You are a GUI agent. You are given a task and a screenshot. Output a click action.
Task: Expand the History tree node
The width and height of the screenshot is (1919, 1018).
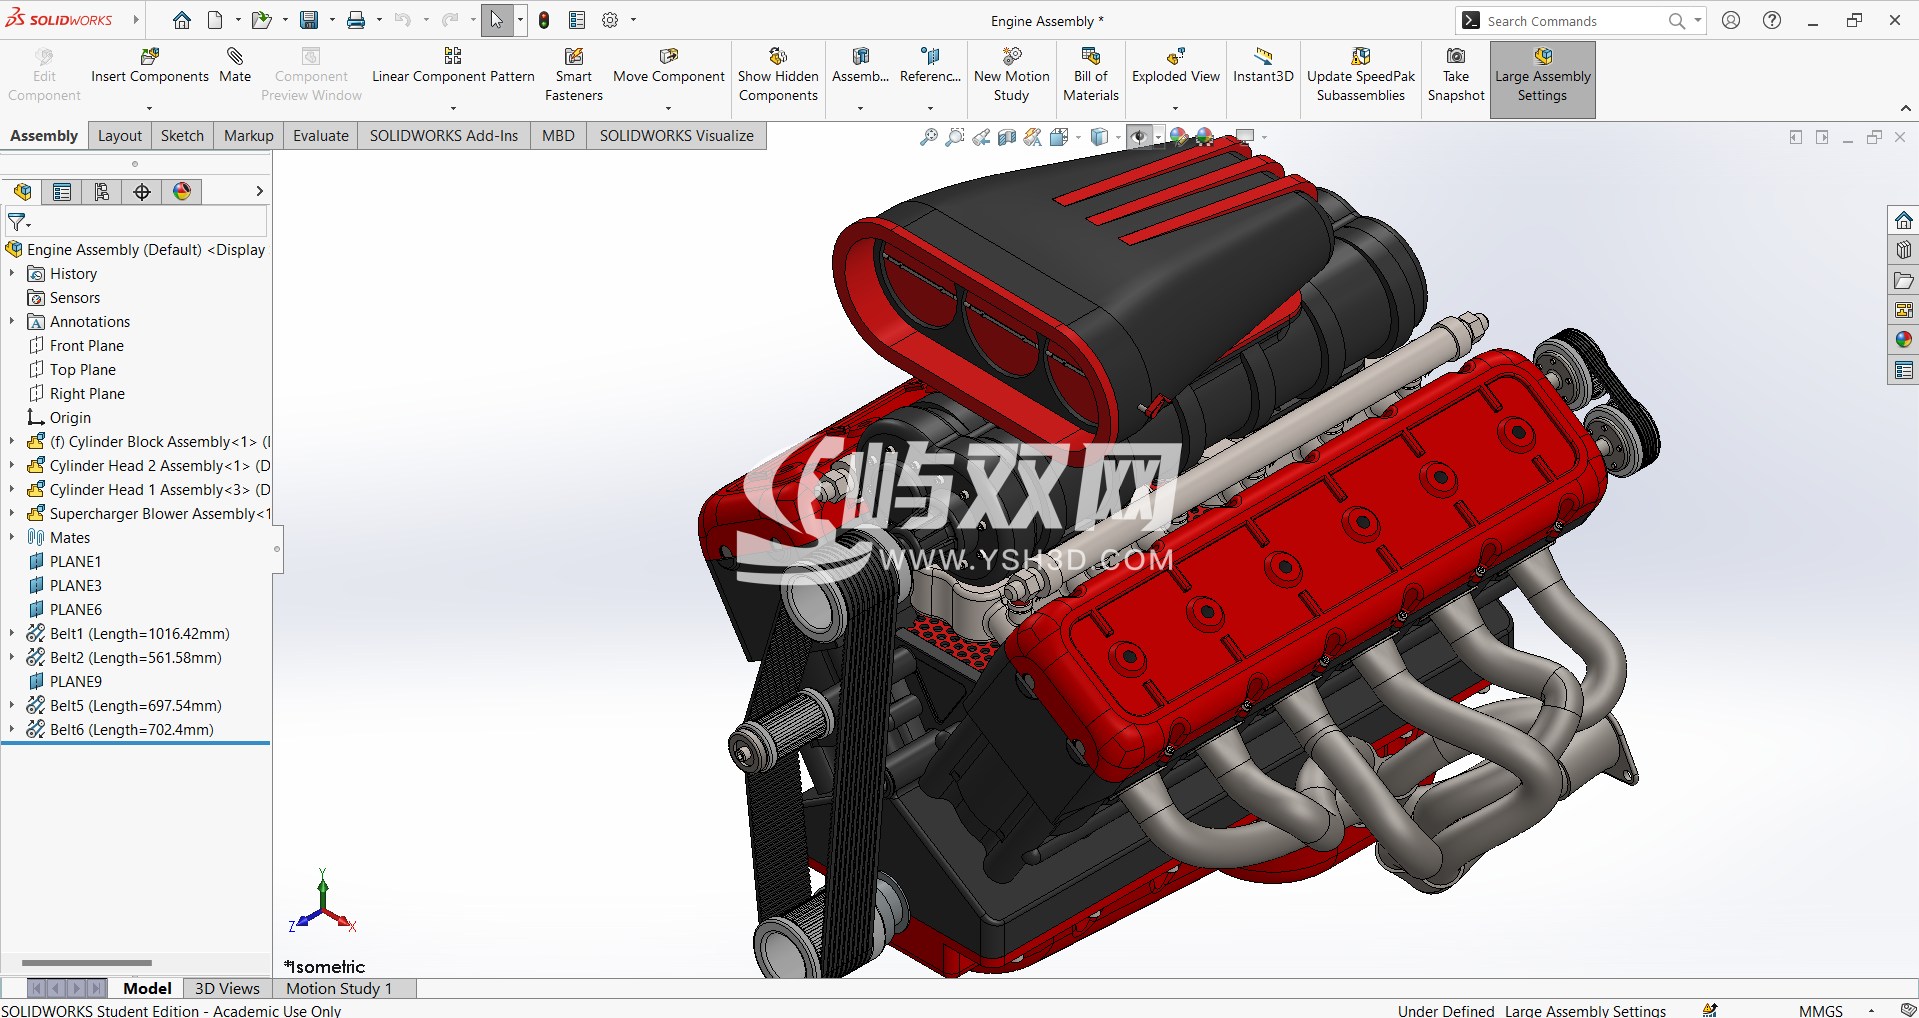(x=12, y=273)
